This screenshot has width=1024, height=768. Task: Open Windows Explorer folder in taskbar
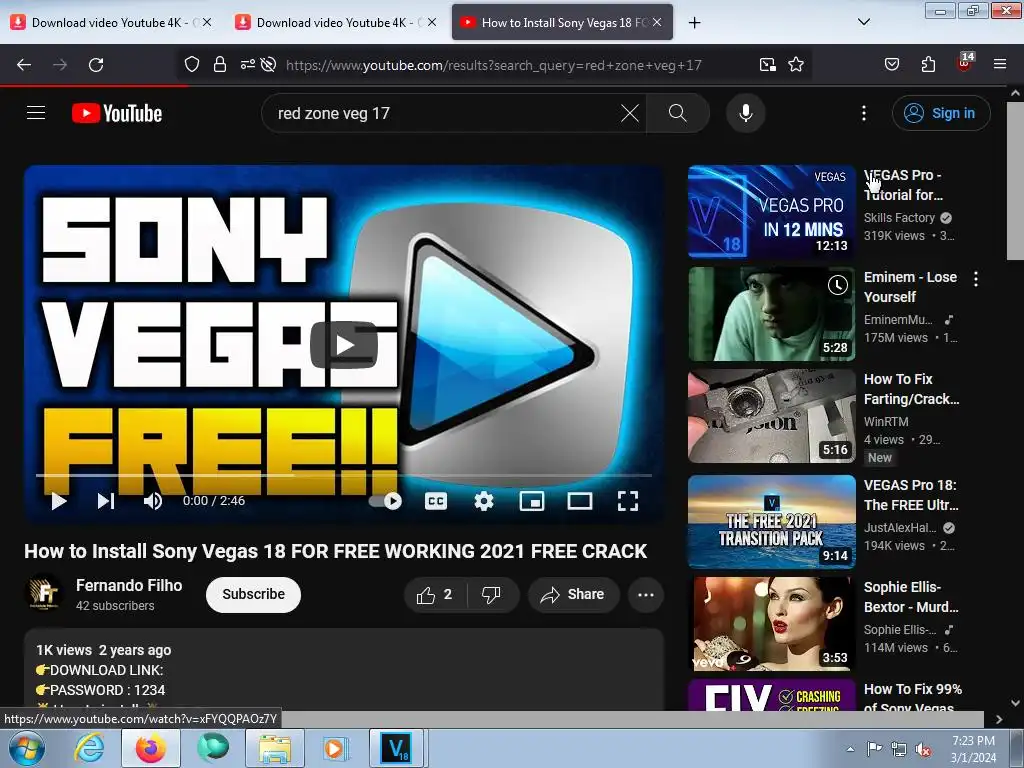click(x=275, y=748)
